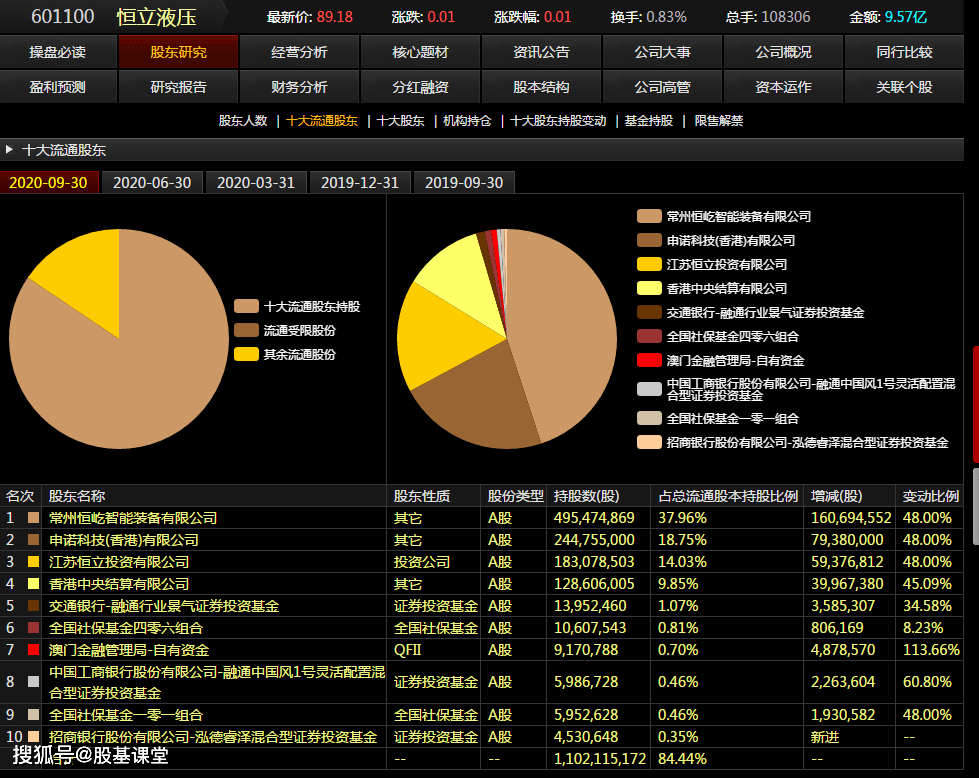Switch to the 2019-09-30 date tab
This screenshot has width=979, height=778.
(x=464, y=182)
